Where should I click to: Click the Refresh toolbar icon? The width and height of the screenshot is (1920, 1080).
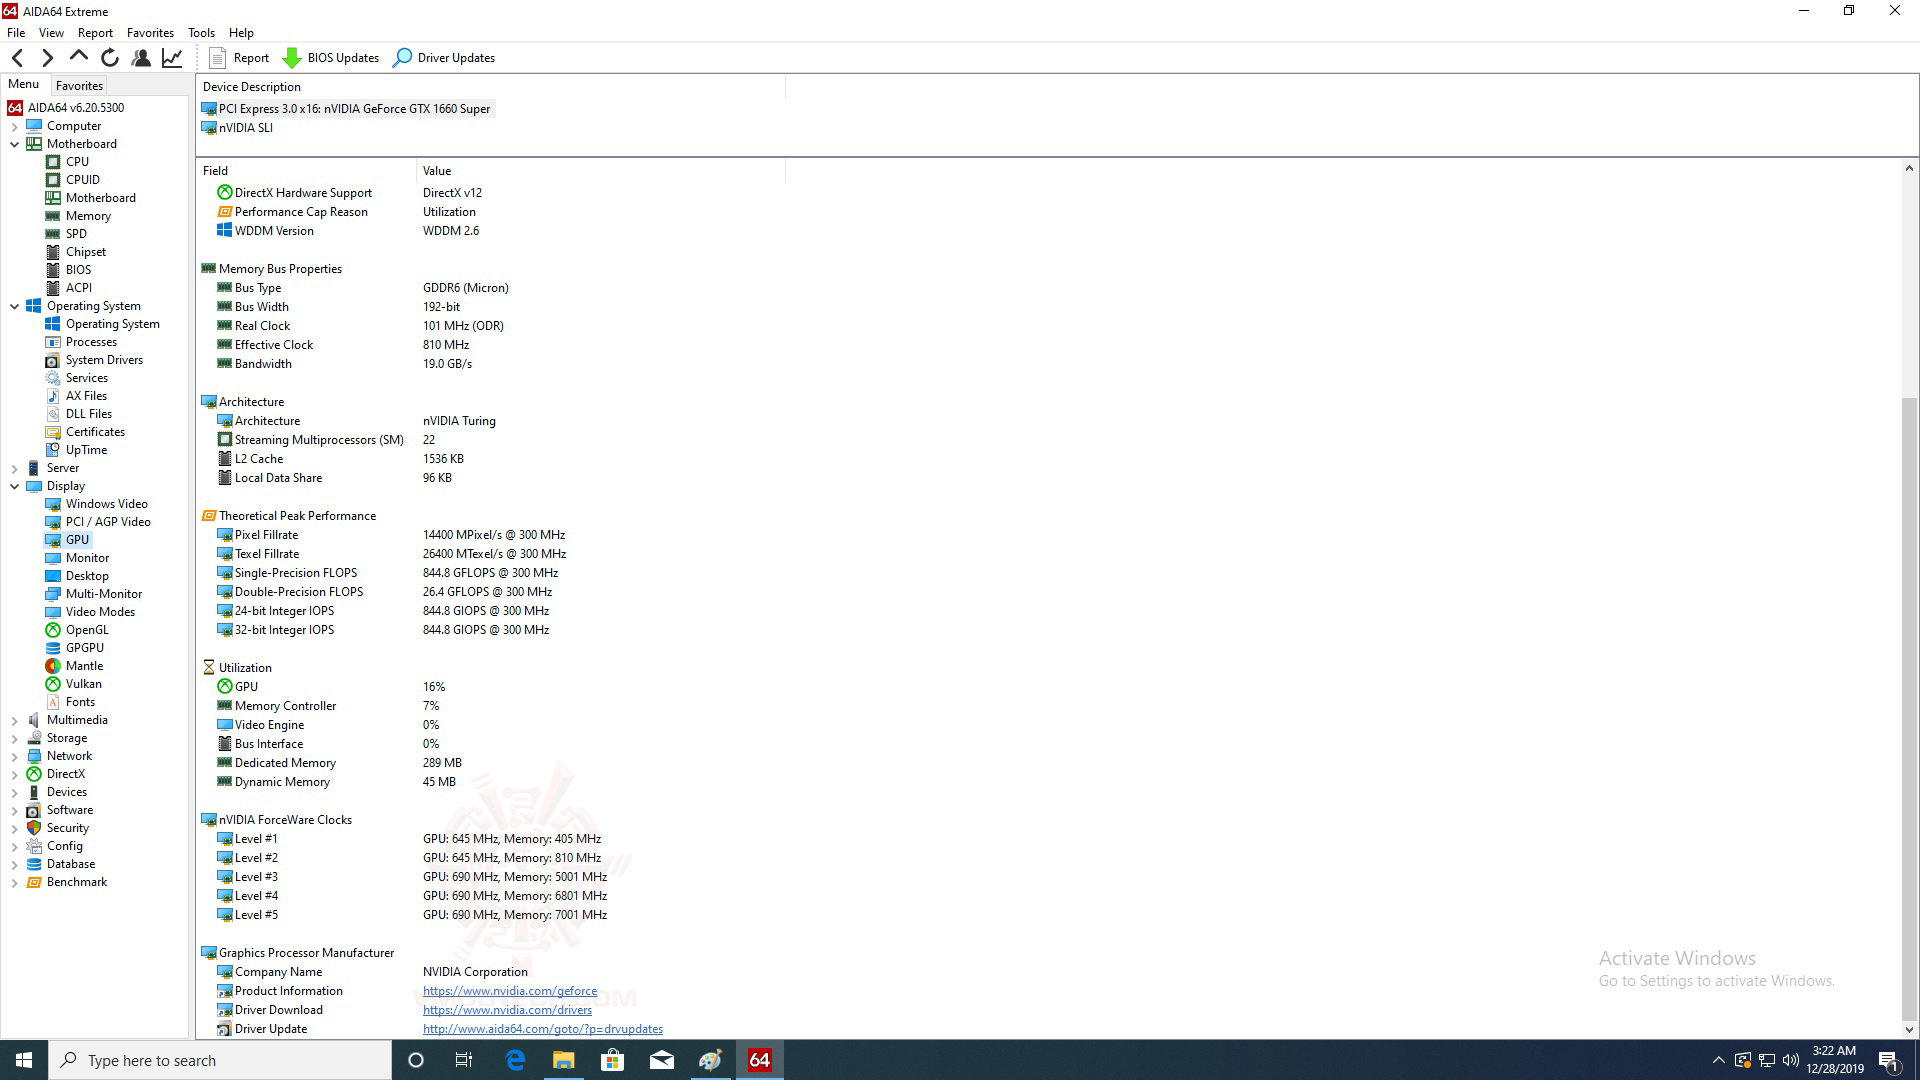110,58
